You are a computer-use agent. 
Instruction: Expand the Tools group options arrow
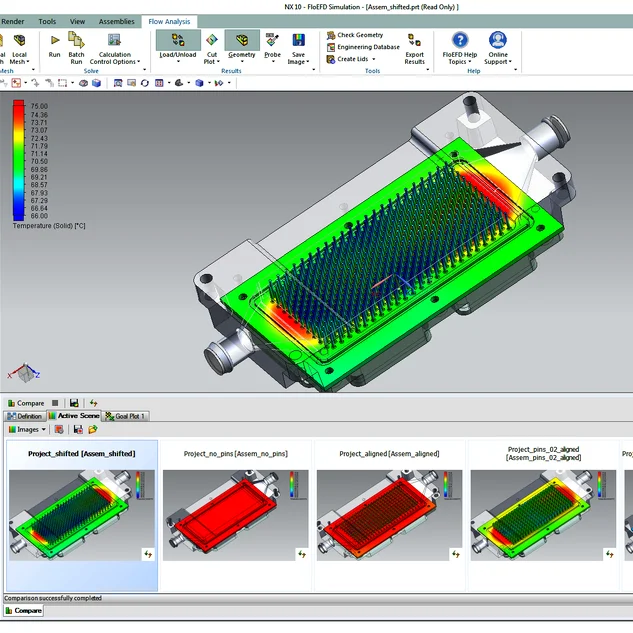tap(428, 70)
